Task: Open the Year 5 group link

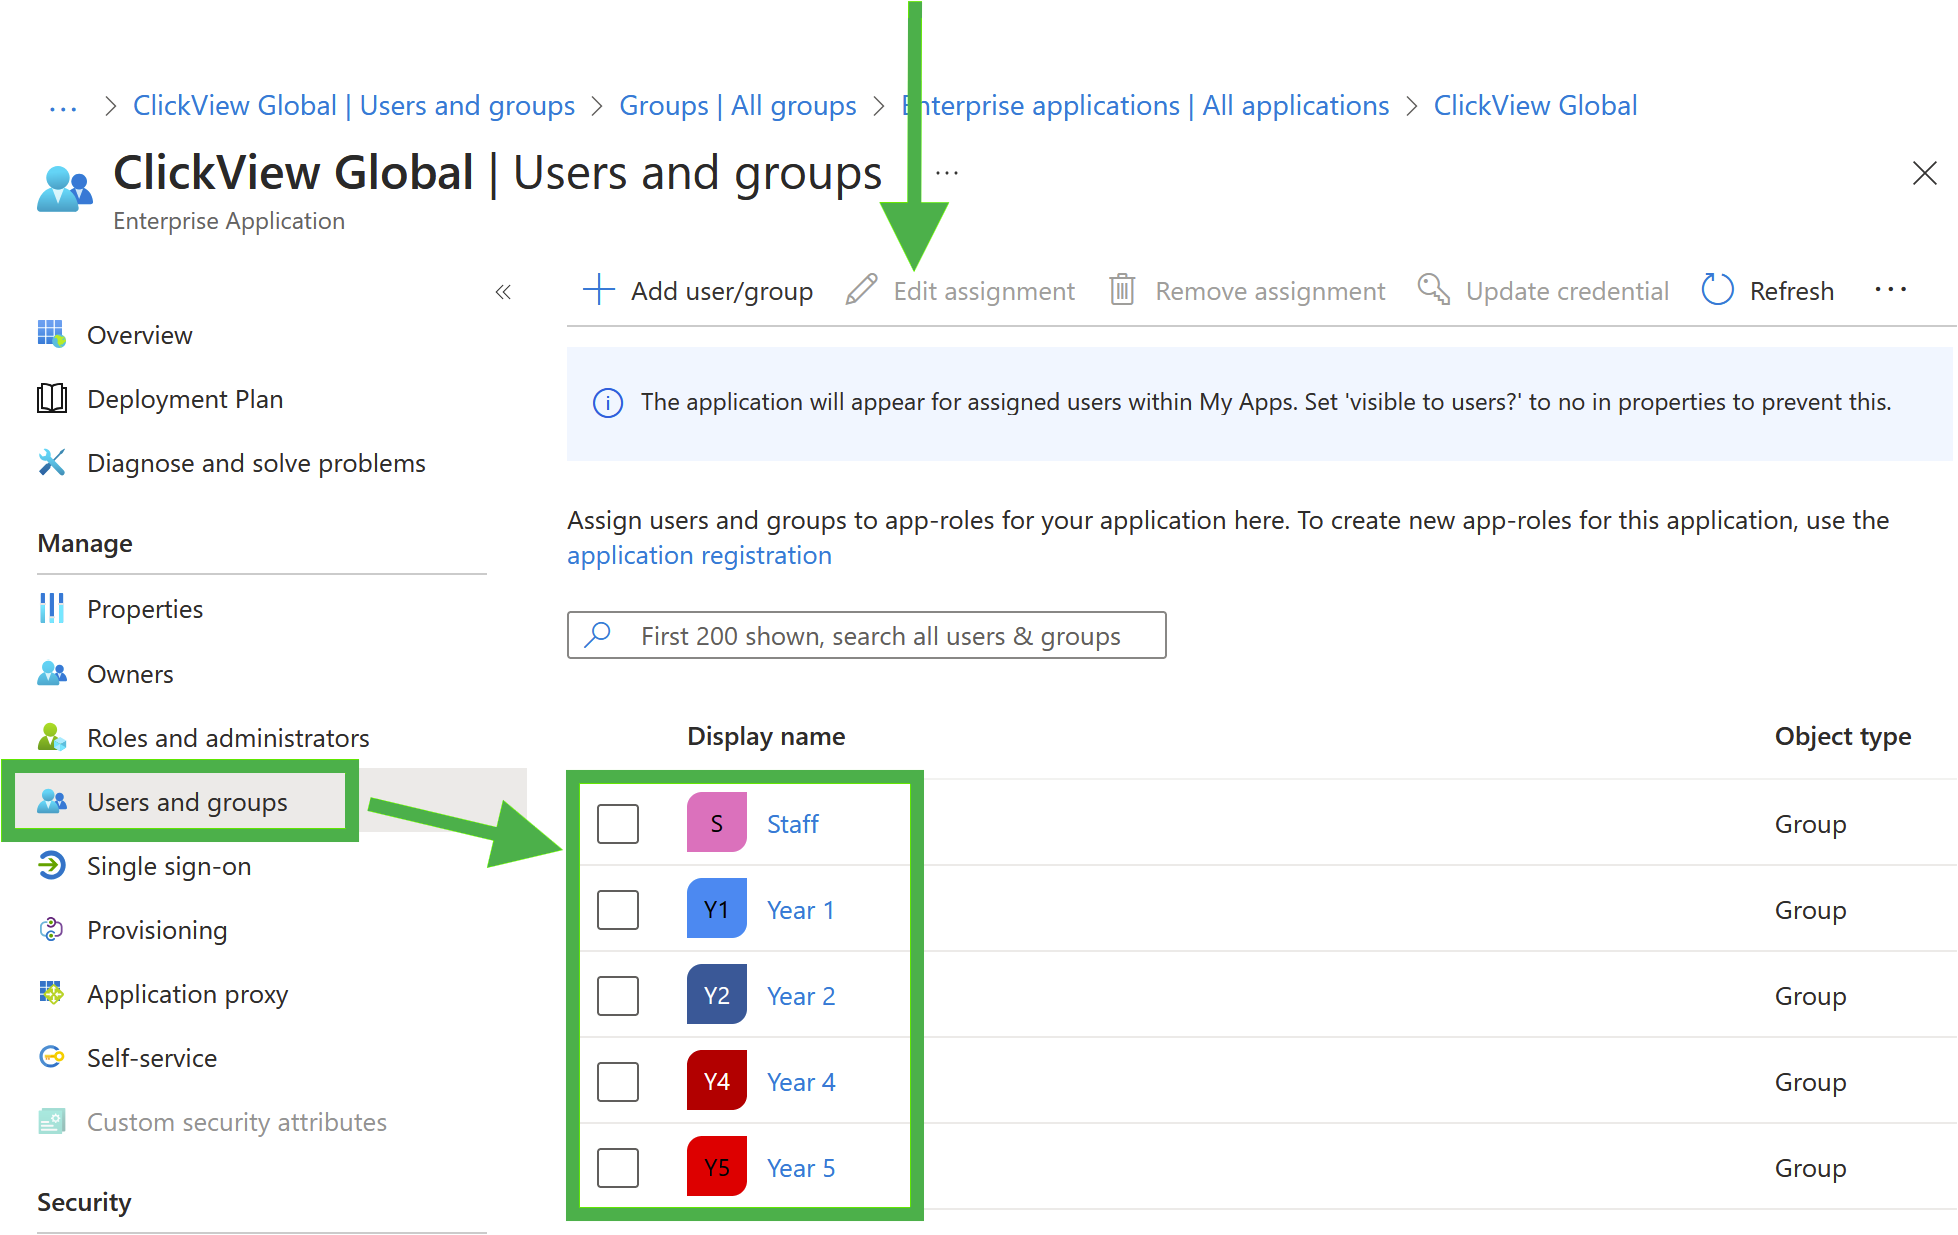Action: 801,1168
